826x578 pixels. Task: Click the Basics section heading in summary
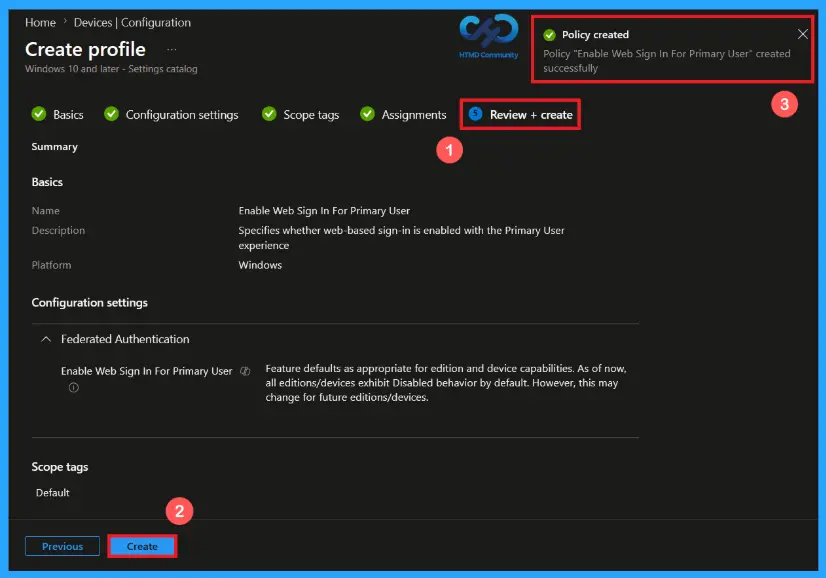[x=47, y=182]
